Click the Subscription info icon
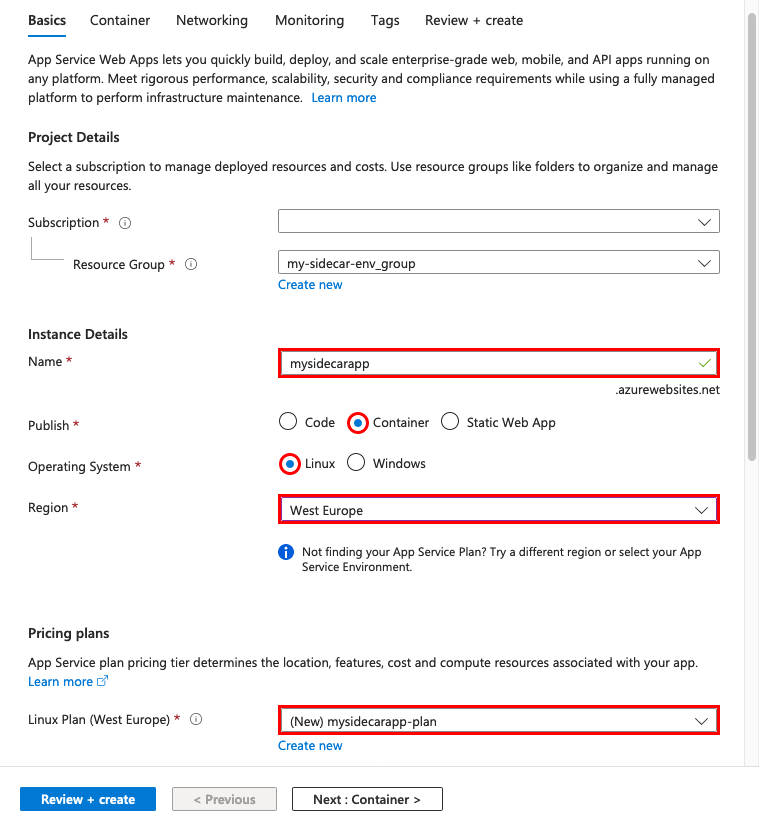This screenshot has width=759, height=831. tap(125, 223)
